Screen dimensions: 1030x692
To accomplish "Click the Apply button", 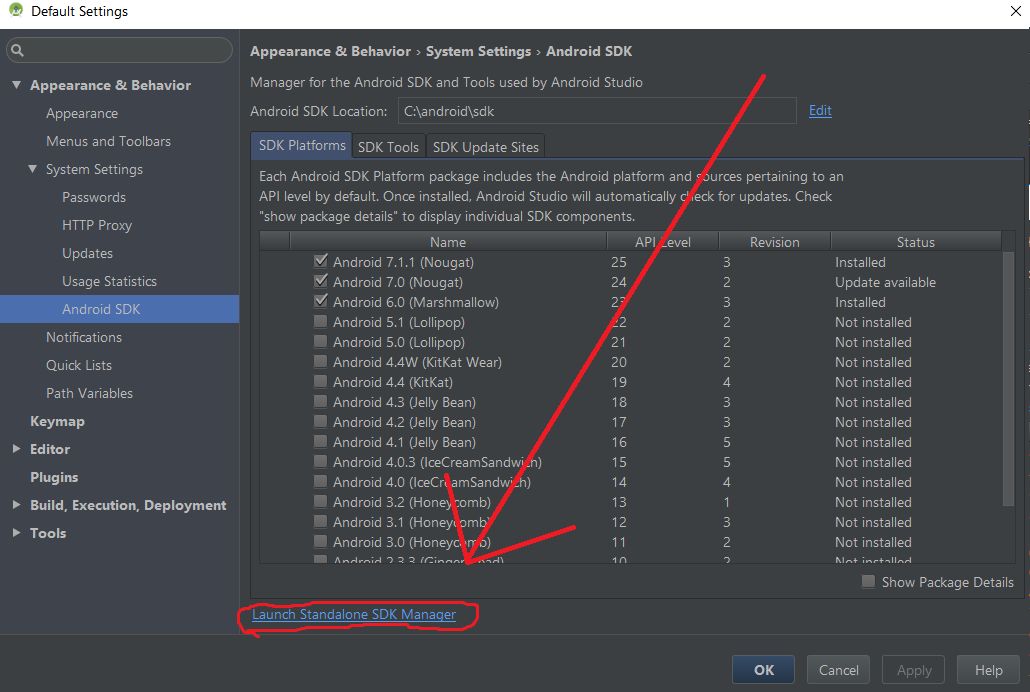I will coord(914,670).
